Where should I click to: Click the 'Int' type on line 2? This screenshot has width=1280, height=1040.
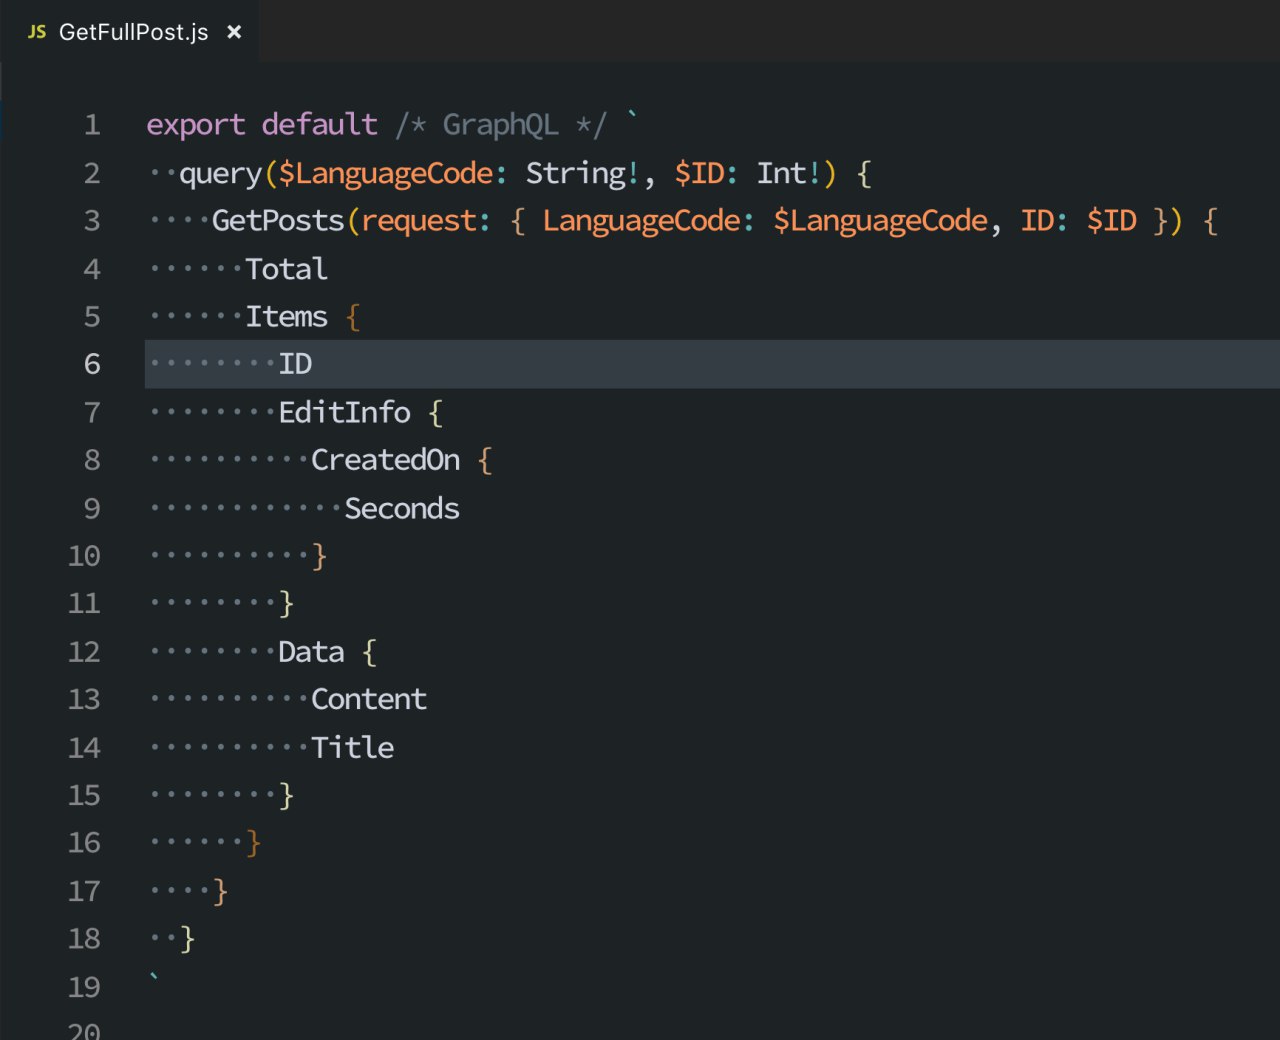(782, 173)
